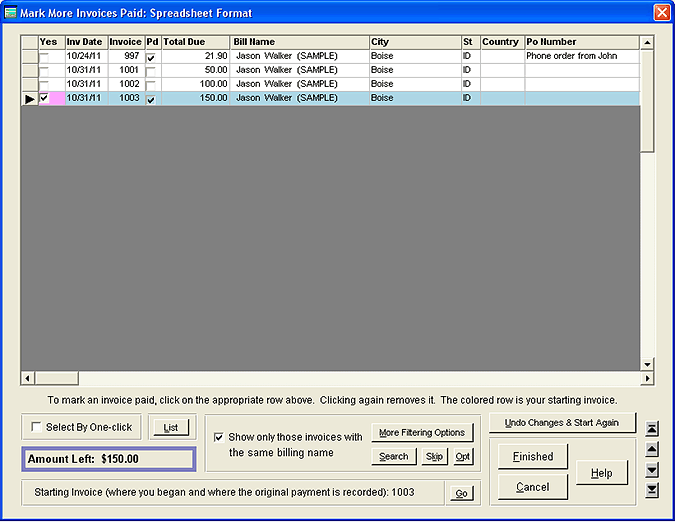Click the horizontal scroll right arrow
The image size is (675, 522).
pos(647,378)
